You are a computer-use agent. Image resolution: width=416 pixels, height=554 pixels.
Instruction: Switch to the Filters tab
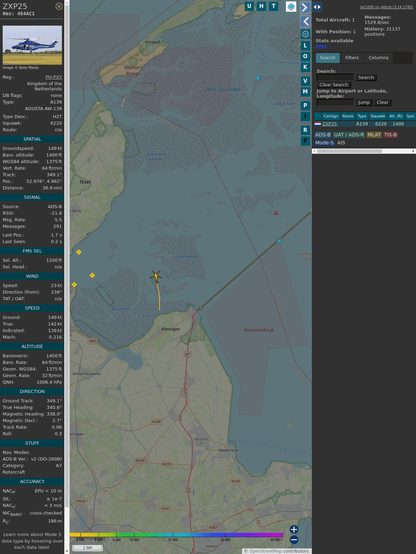pyautogui.click(x=352, y=58)
